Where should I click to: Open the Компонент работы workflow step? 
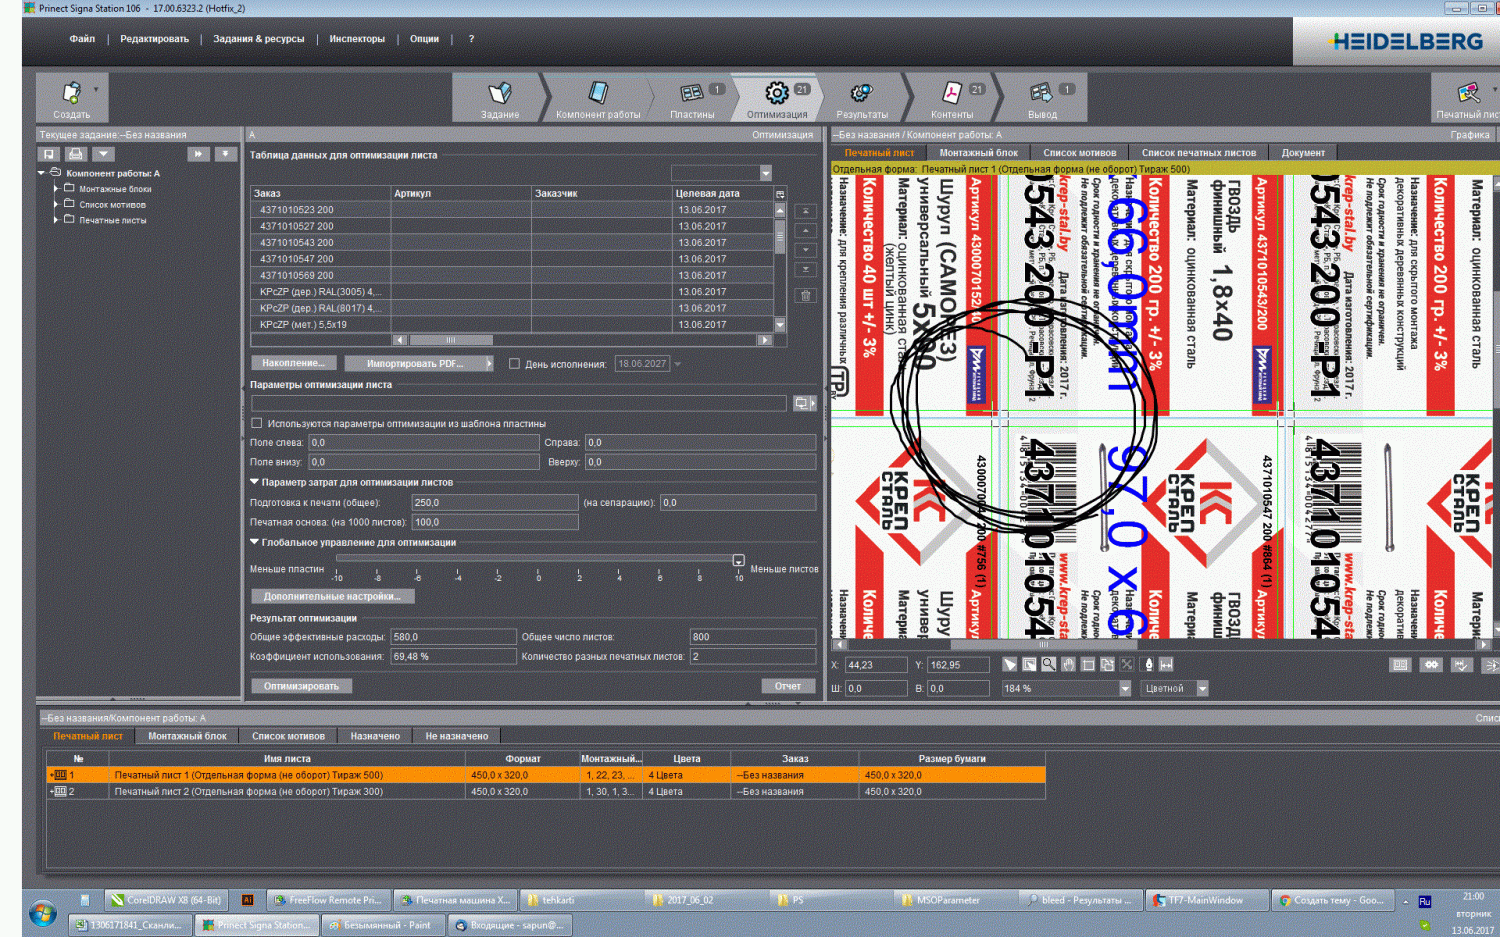[x=598, y=98]
